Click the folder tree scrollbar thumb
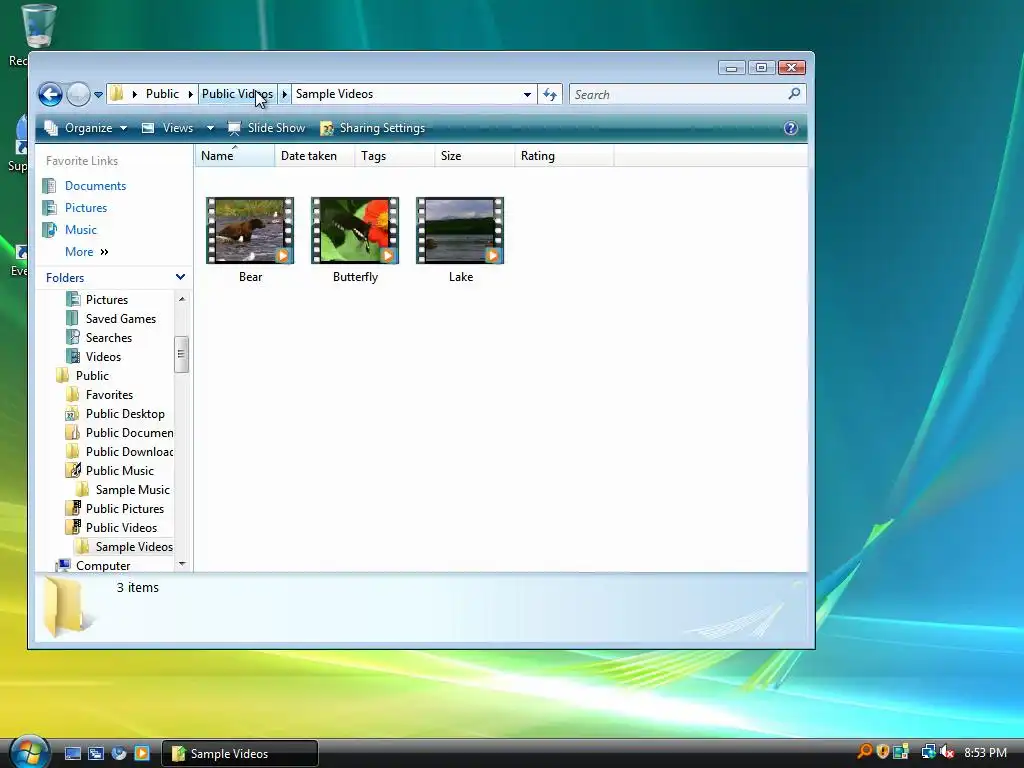Screen dimensions: 1024x768 [x=182, y=354]
